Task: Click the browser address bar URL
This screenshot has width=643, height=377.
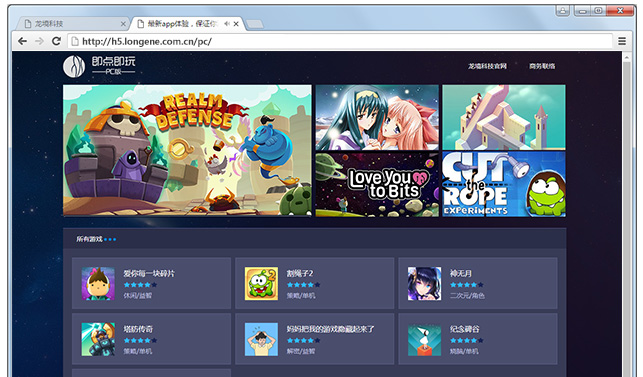Action: coord(147,41)
